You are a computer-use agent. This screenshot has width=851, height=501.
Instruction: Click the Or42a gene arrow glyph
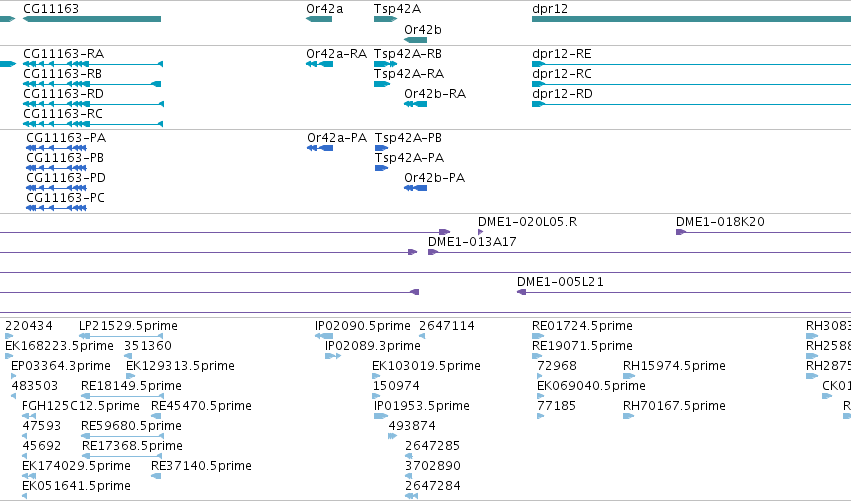(319, 19)
